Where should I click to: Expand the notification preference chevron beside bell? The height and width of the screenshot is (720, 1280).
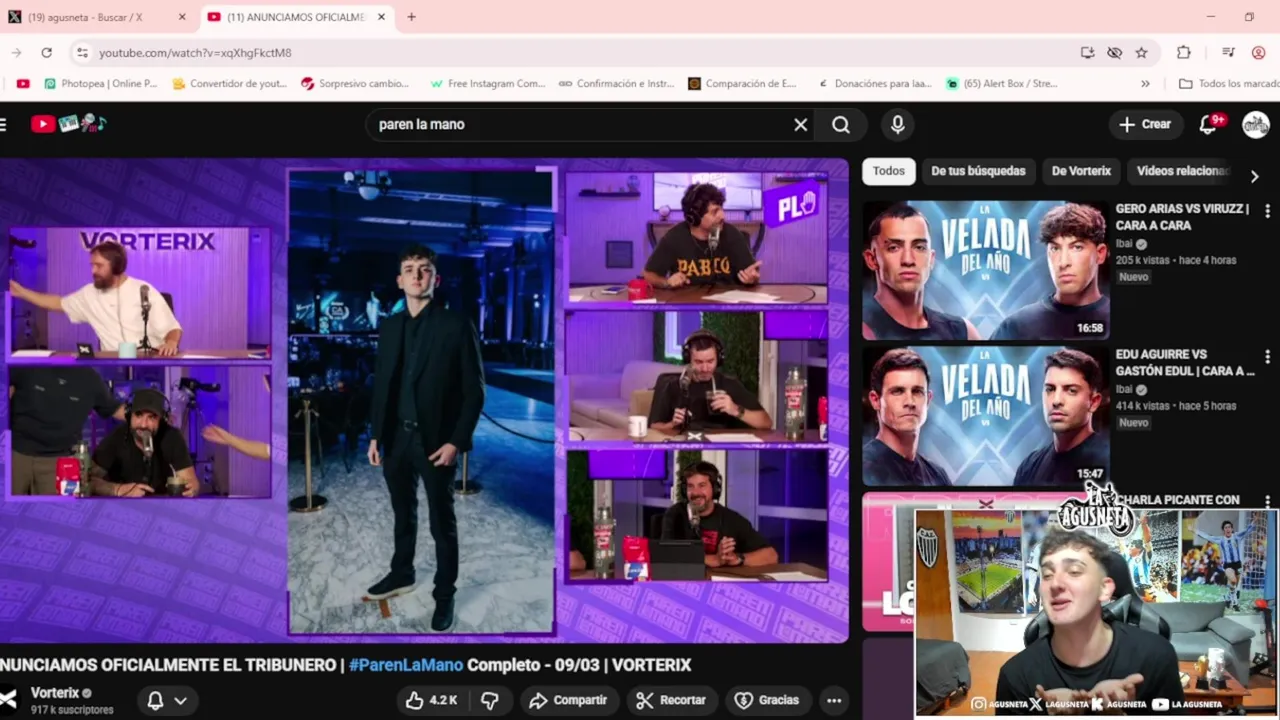pyautogui.click(x=181, y=700)
